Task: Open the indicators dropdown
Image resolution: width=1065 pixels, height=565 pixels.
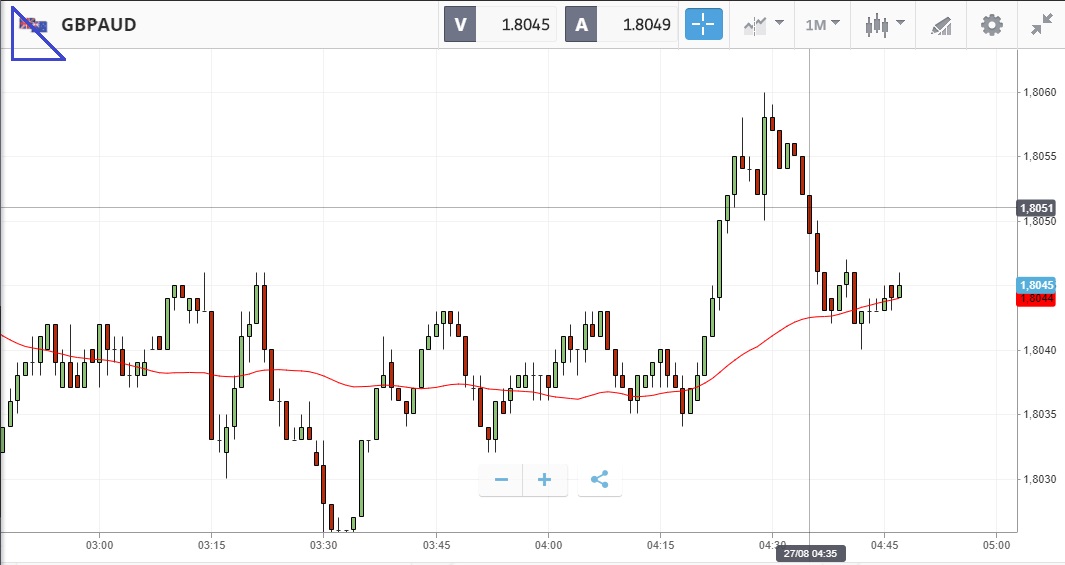Action: coord(763,25)
